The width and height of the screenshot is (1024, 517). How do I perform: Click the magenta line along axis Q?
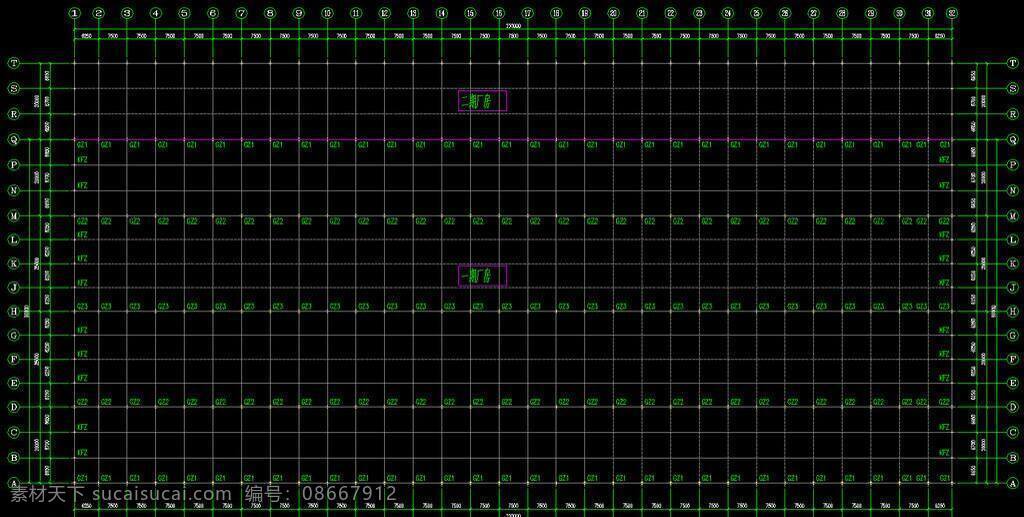[513, 139]
